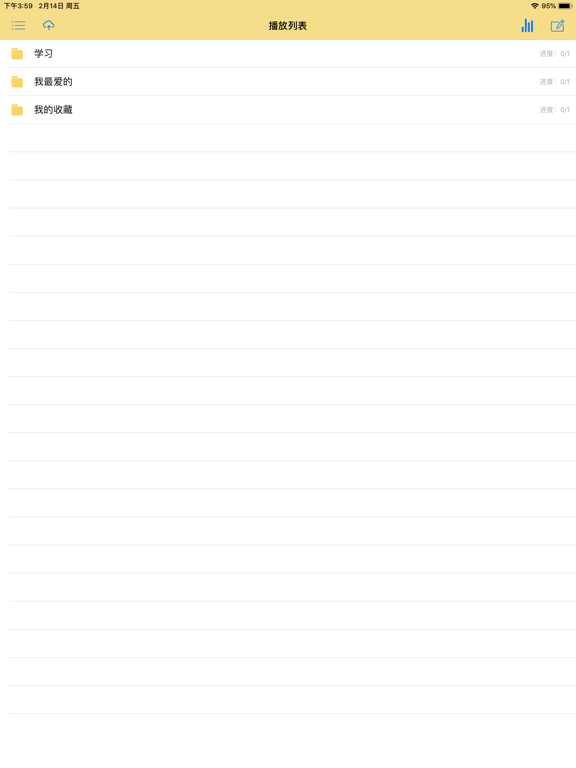The image size is (576, 768).
Task: Click the 学习 folder icon
Action: [17, 53]
